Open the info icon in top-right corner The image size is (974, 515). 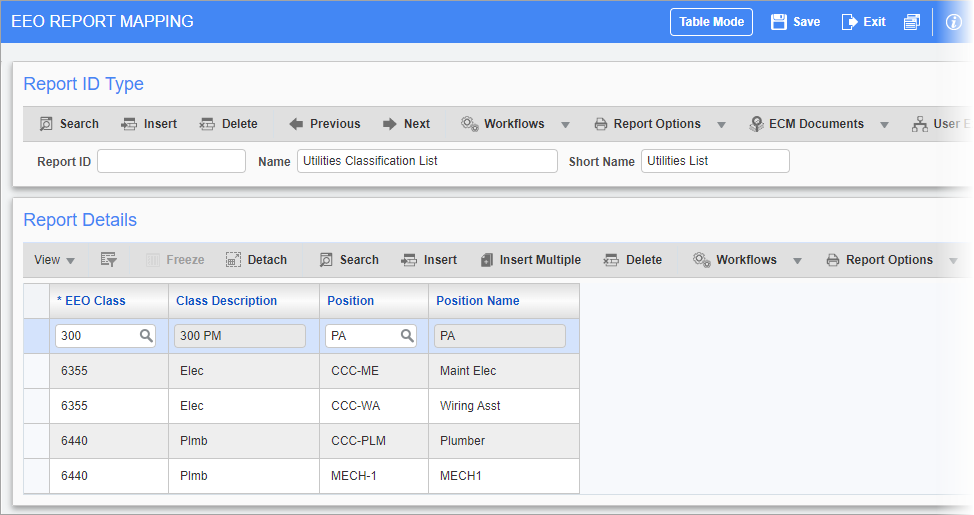click(x=953, y=22)
